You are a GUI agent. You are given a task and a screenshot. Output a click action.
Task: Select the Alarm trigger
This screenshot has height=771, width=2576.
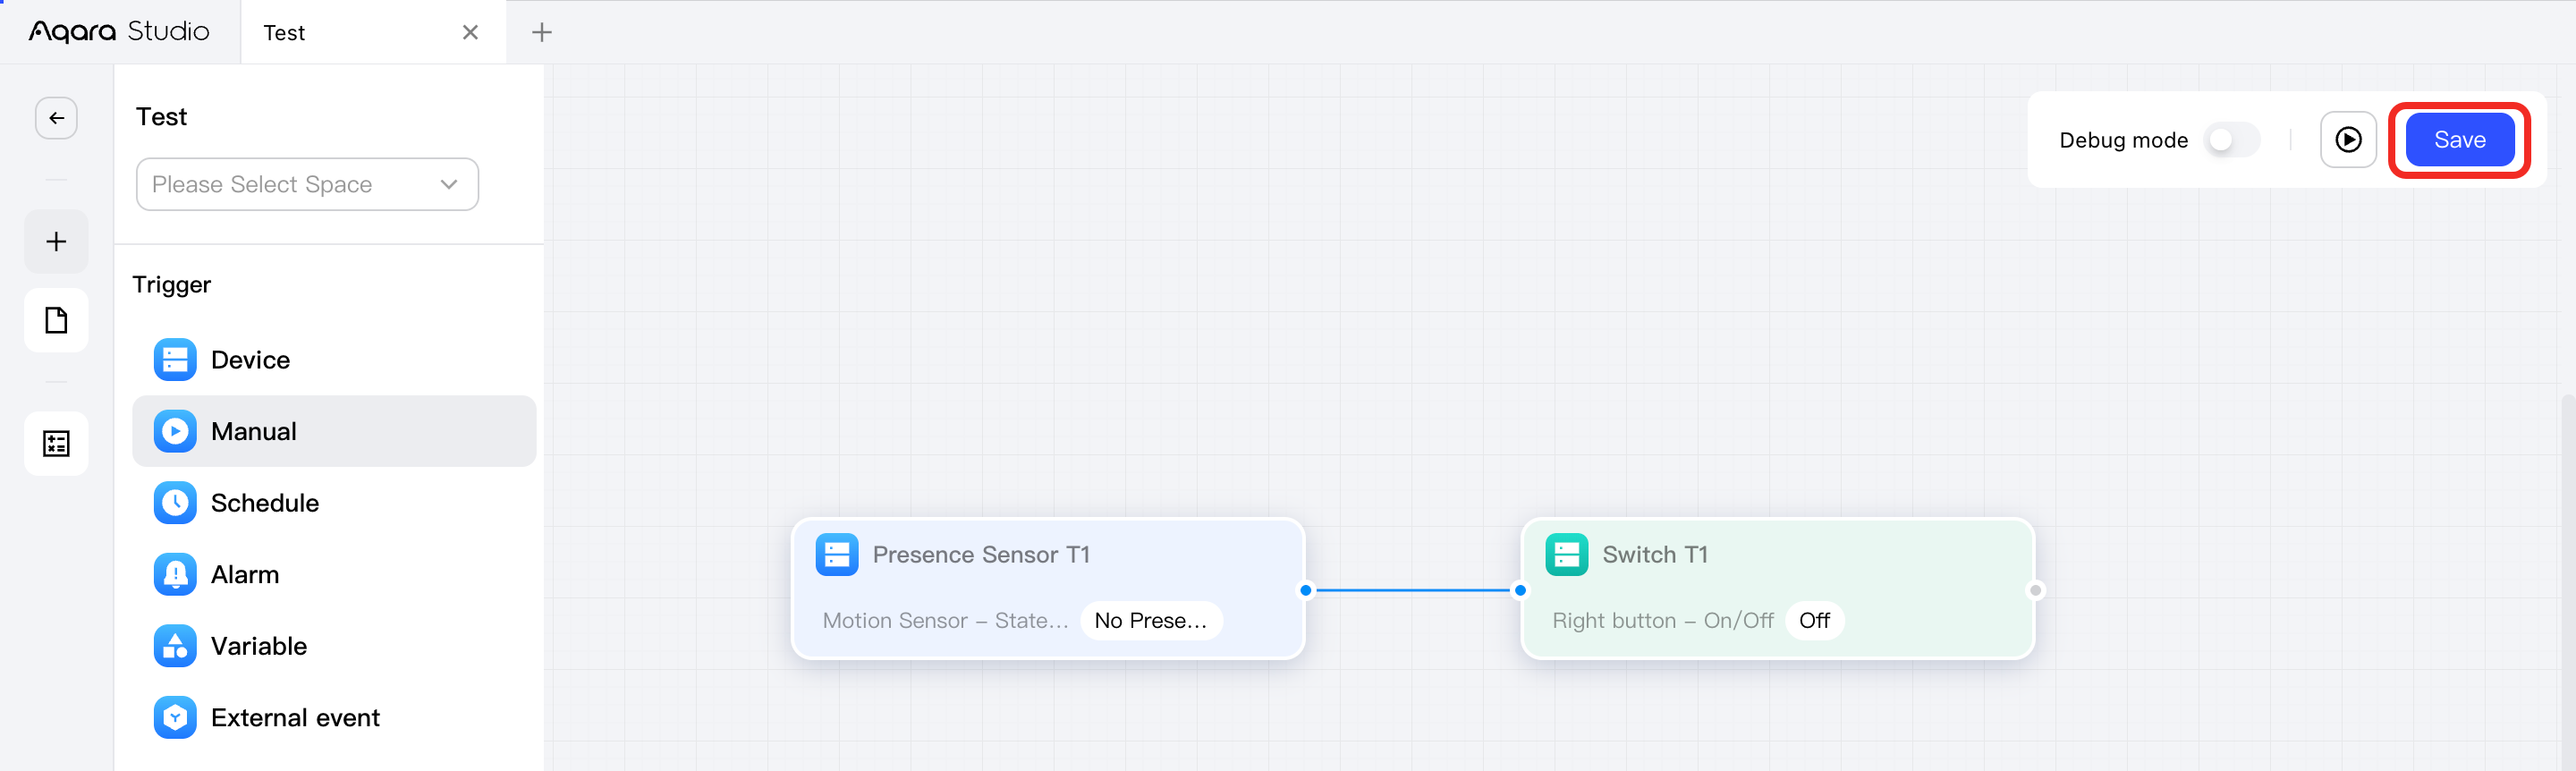point(334,574)
